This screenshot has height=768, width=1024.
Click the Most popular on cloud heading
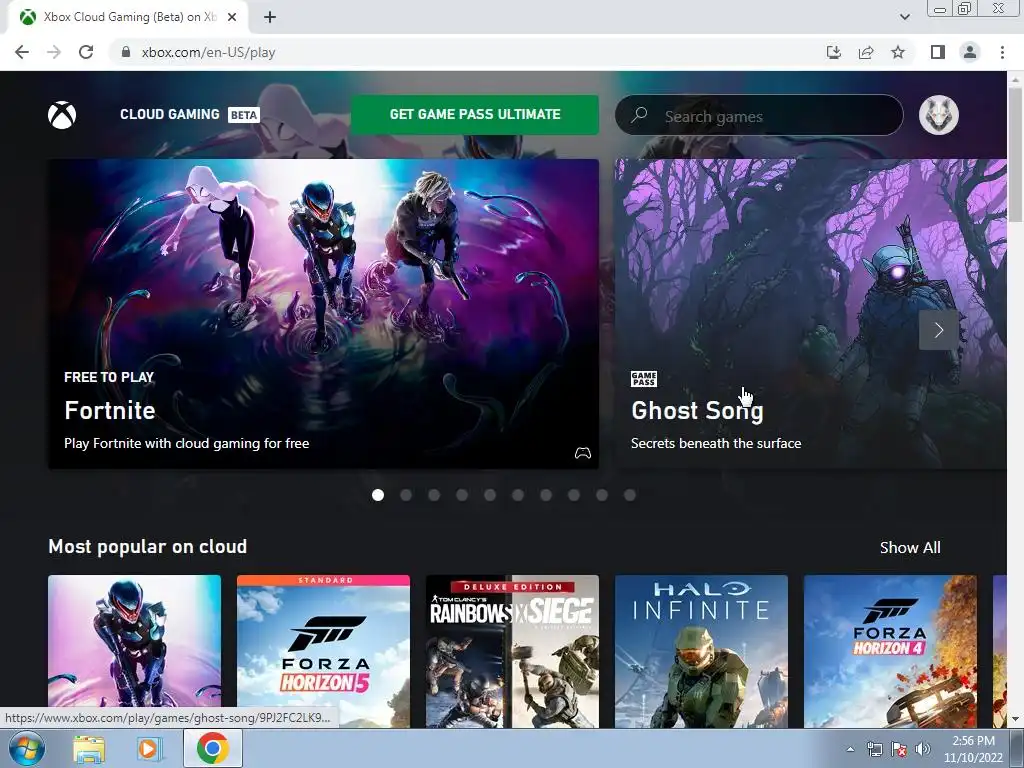[x=148, y=547]
